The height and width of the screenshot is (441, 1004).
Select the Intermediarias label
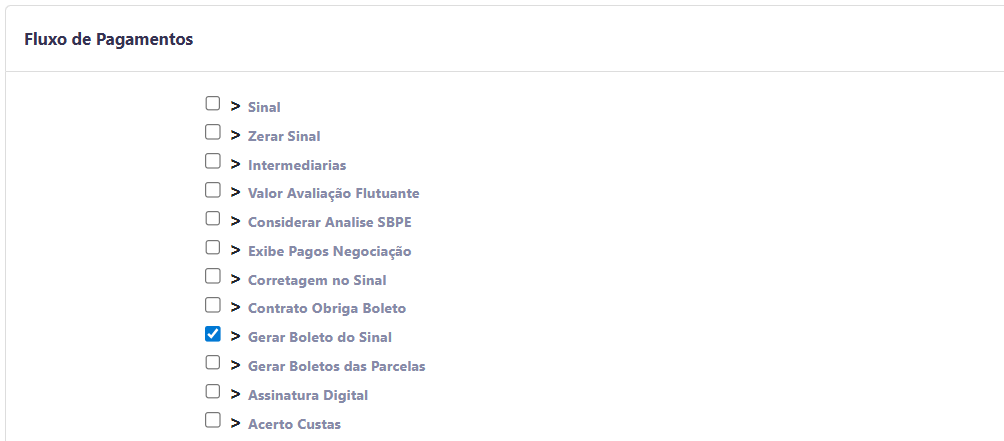coord(297,165)
